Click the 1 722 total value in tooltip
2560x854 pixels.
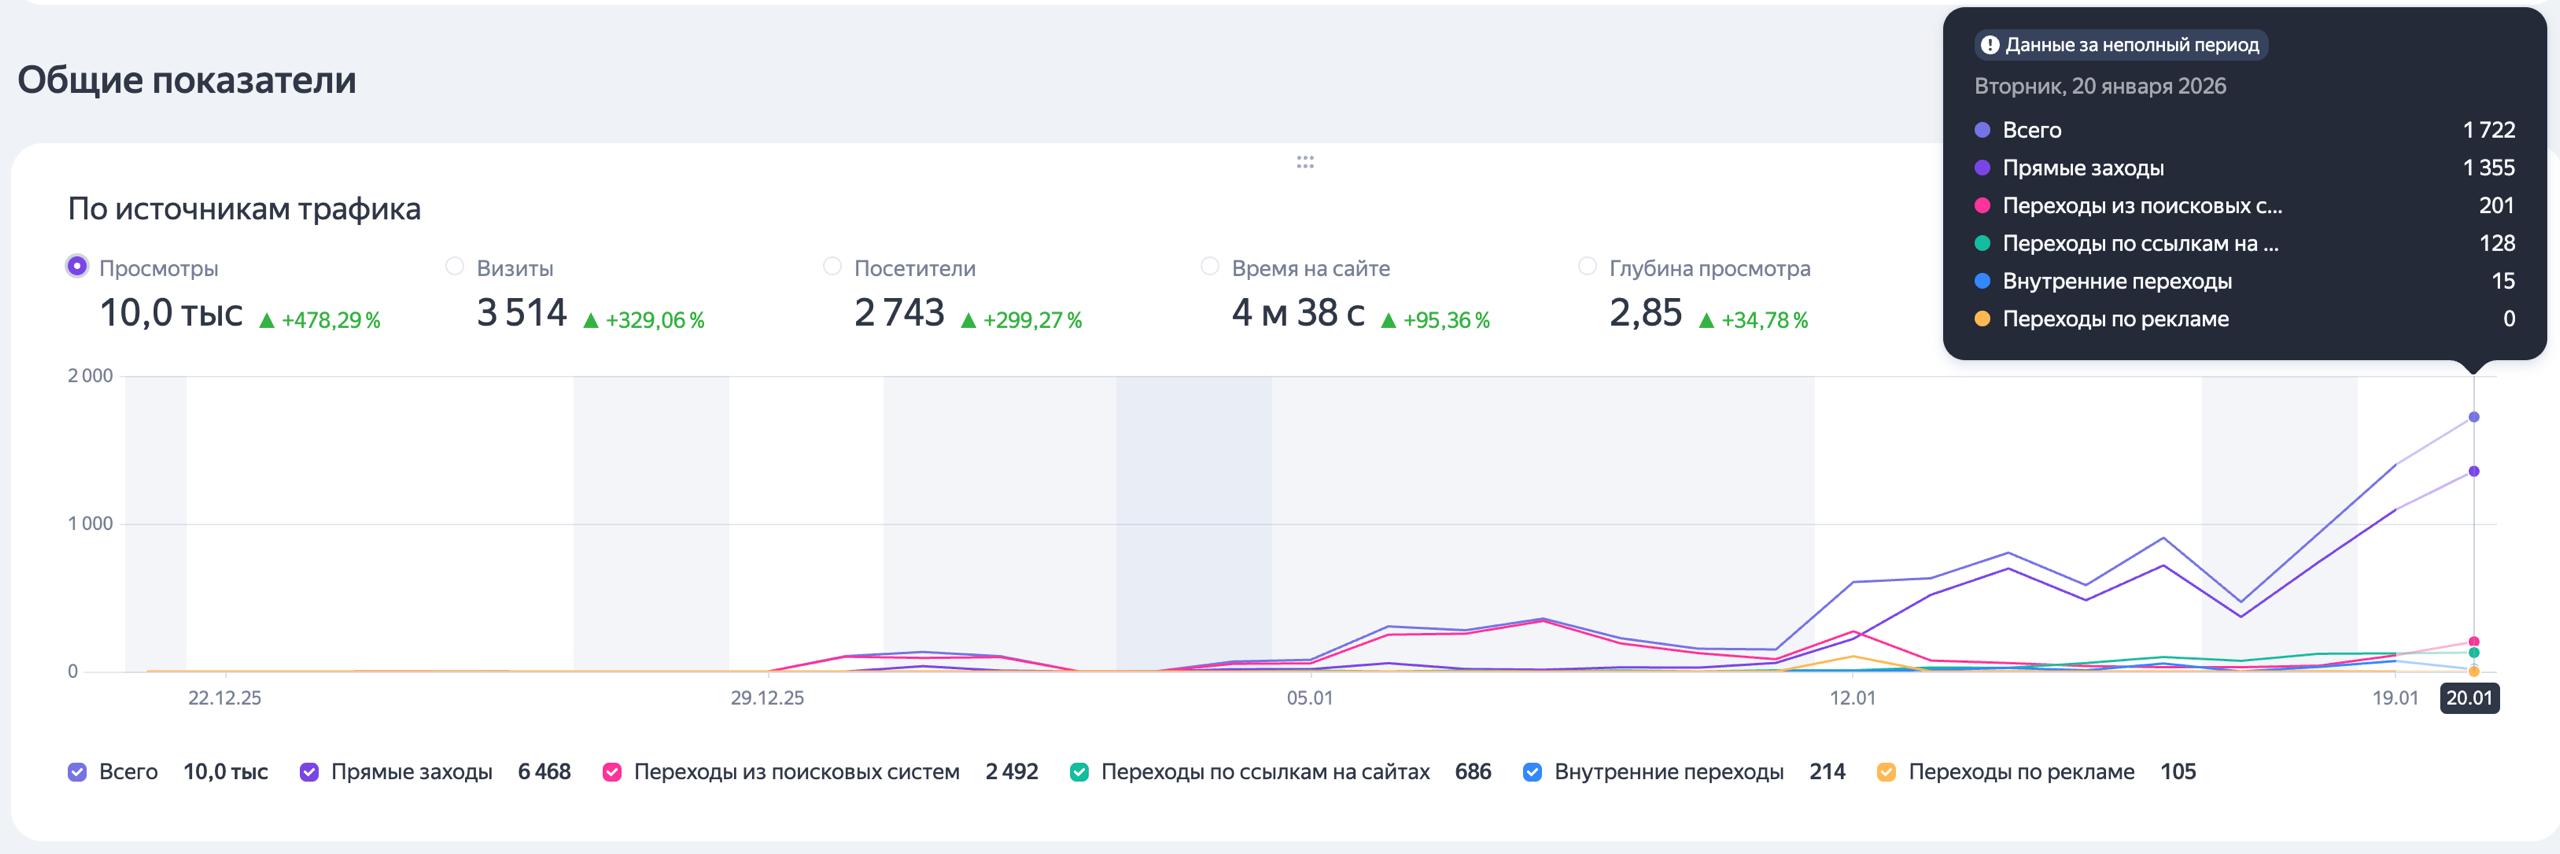click(x=2489, y=130)
